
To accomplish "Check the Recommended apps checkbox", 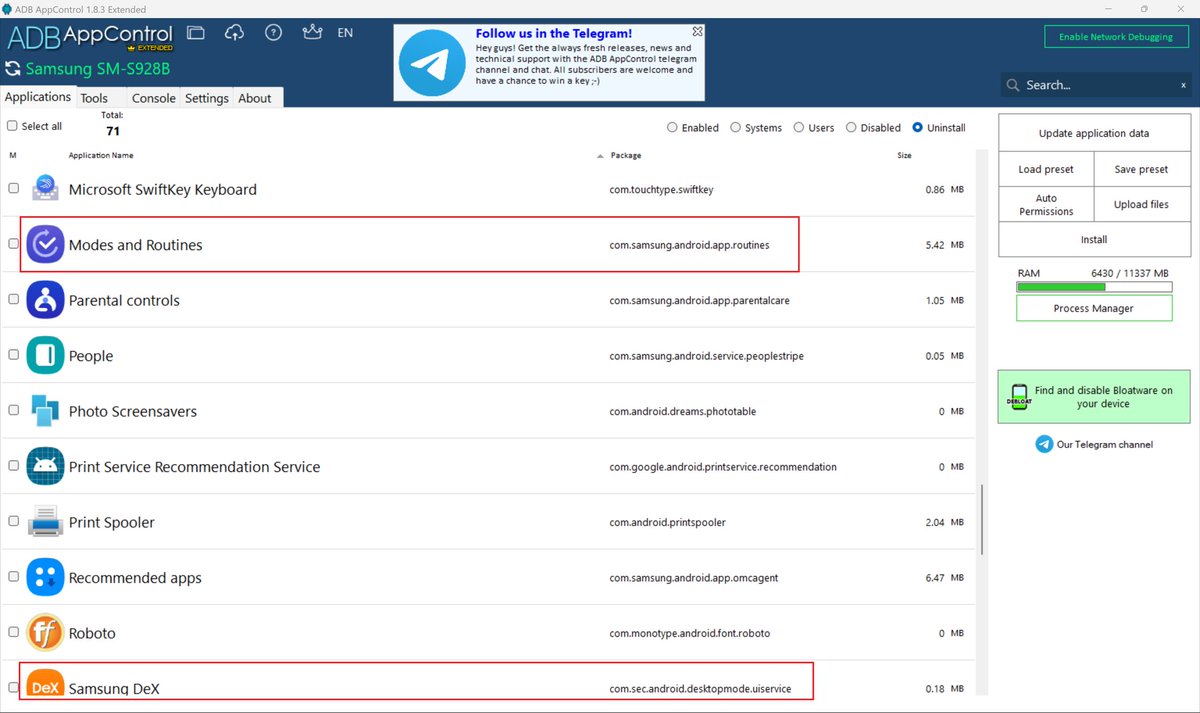I will tap(14, 576).
